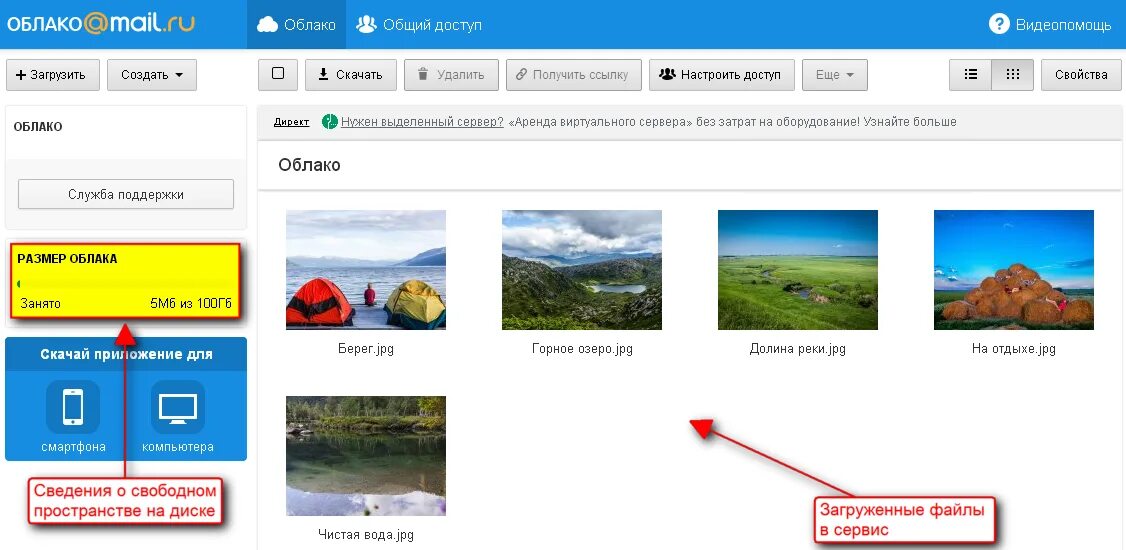Click the question mark help icon
The width and height of the screenshot is (1126, 550).
click(x=999, y=24)
